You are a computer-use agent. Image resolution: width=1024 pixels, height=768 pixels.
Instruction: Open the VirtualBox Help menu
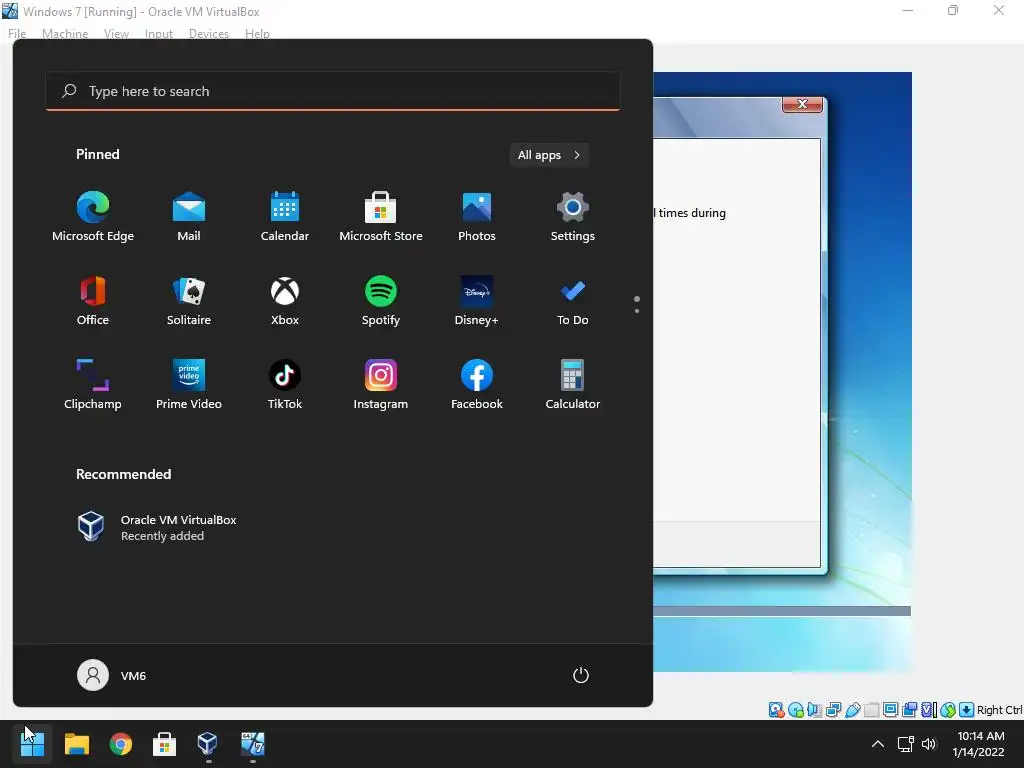click(x=257, y=33)
